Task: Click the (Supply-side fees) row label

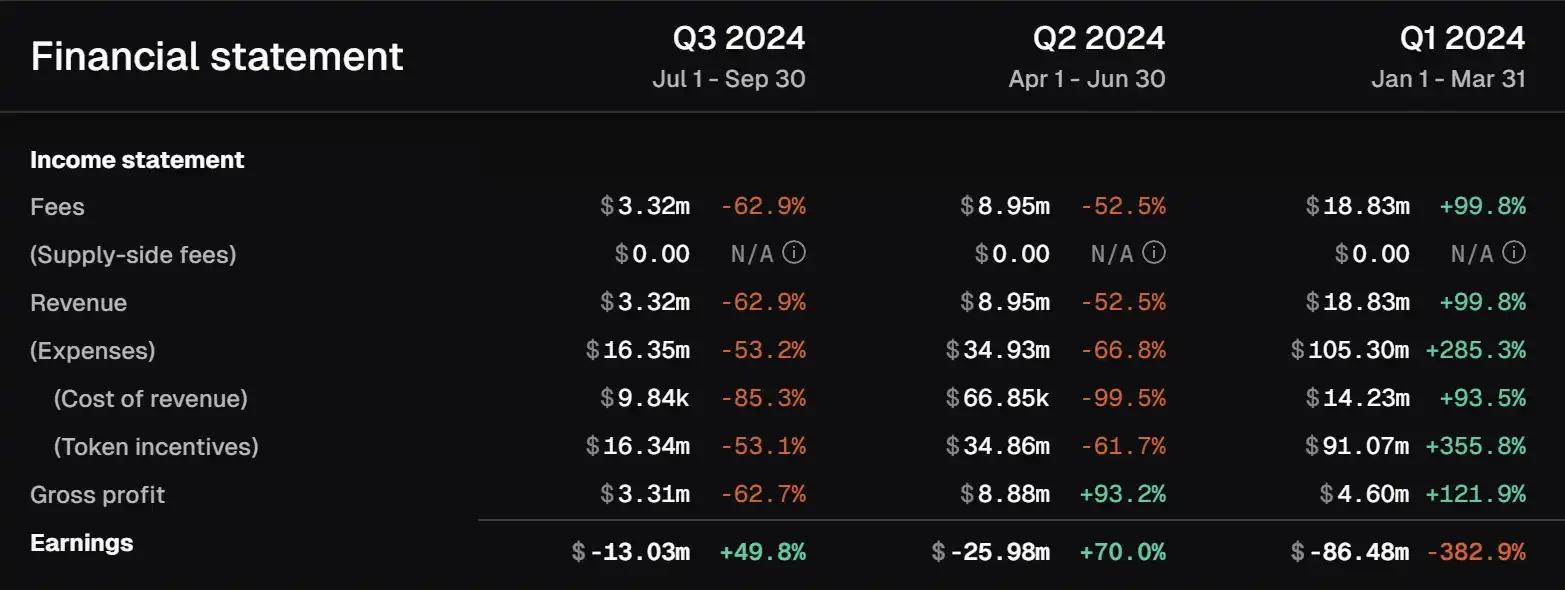Action: pyautogui.click(x=133, y=255)
